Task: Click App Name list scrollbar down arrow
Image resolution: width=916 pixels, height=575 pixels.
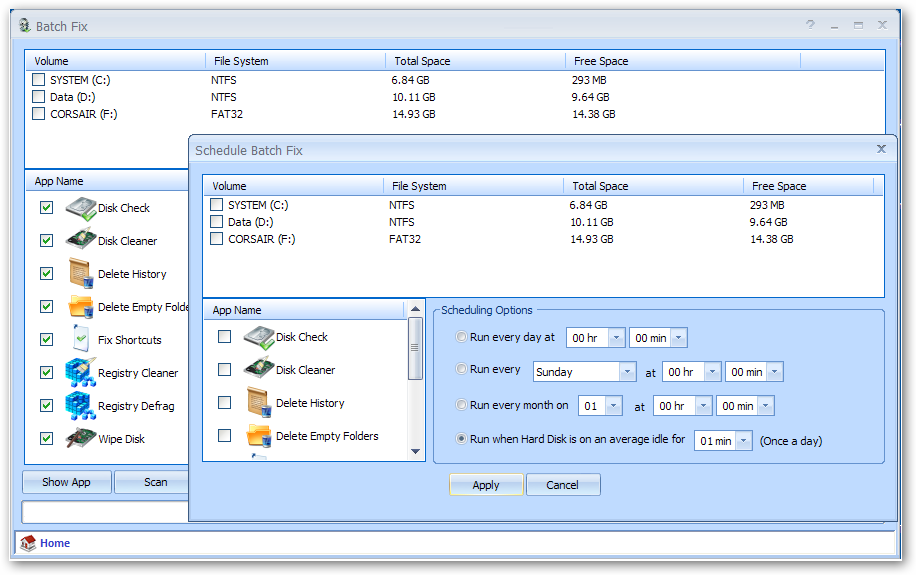Action: coord(415,451)
